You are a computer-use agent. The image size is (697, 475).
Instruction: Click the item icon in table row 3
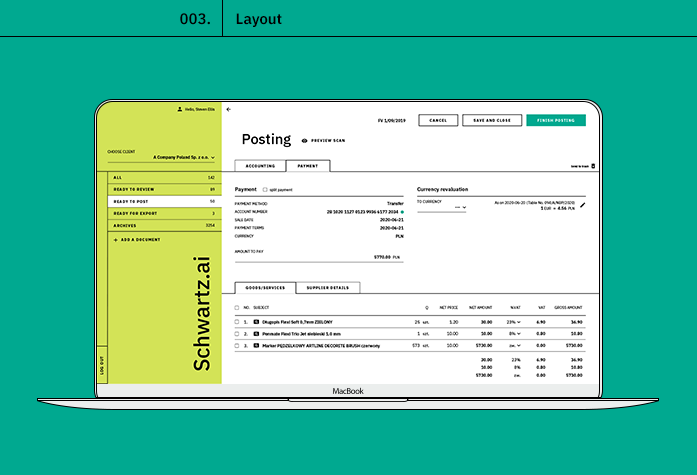pos(256,345)
